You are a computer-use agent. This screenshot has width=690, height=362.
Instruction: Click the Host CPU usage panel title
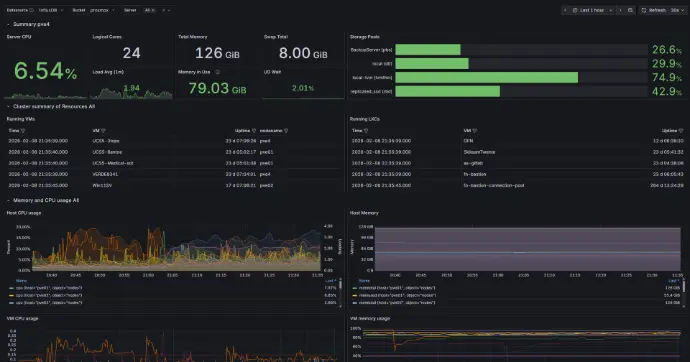(24, 213)
